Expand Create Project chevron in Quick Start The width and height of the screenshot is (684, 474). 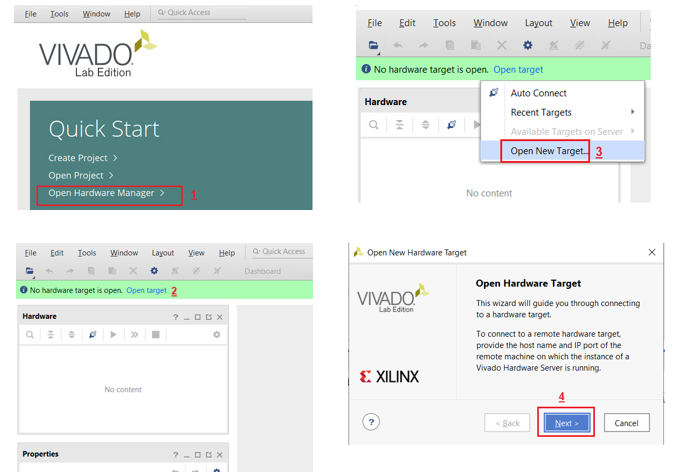[x=115, y=158]
